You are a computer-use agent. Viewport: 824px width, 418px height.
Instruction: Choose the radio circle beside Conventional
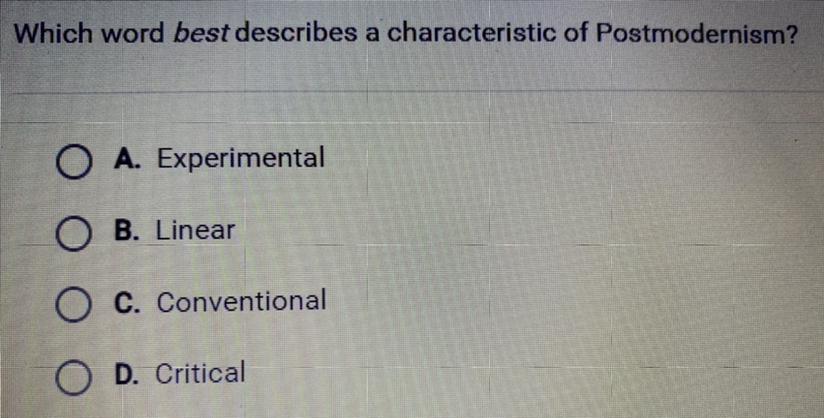tap(73, 305)
